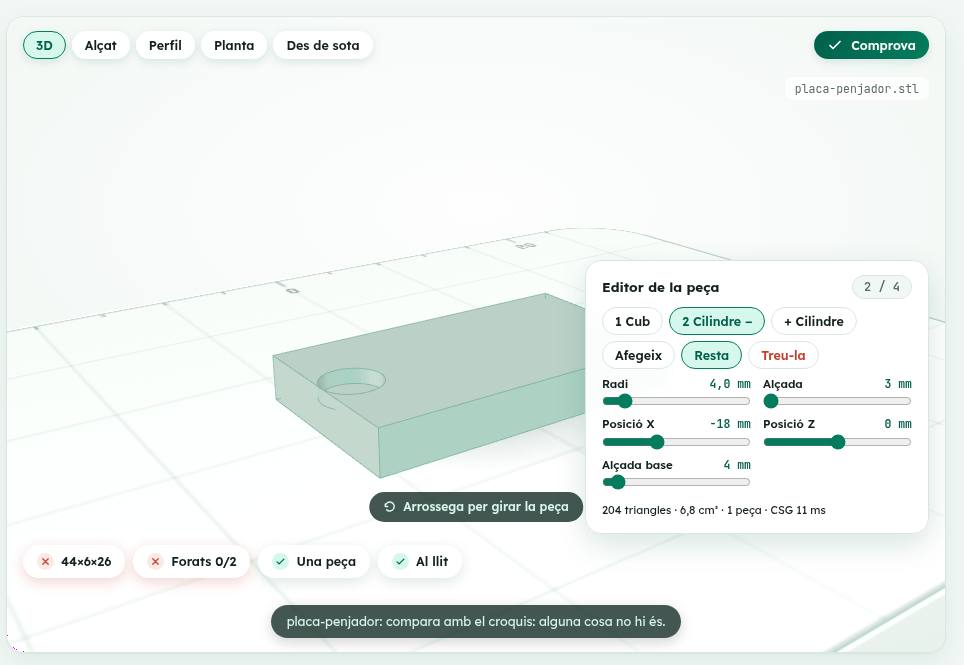This screenshot has height=665, width=964.
Task: Click the Radi slider handle
Action: (x=625, y=401)
